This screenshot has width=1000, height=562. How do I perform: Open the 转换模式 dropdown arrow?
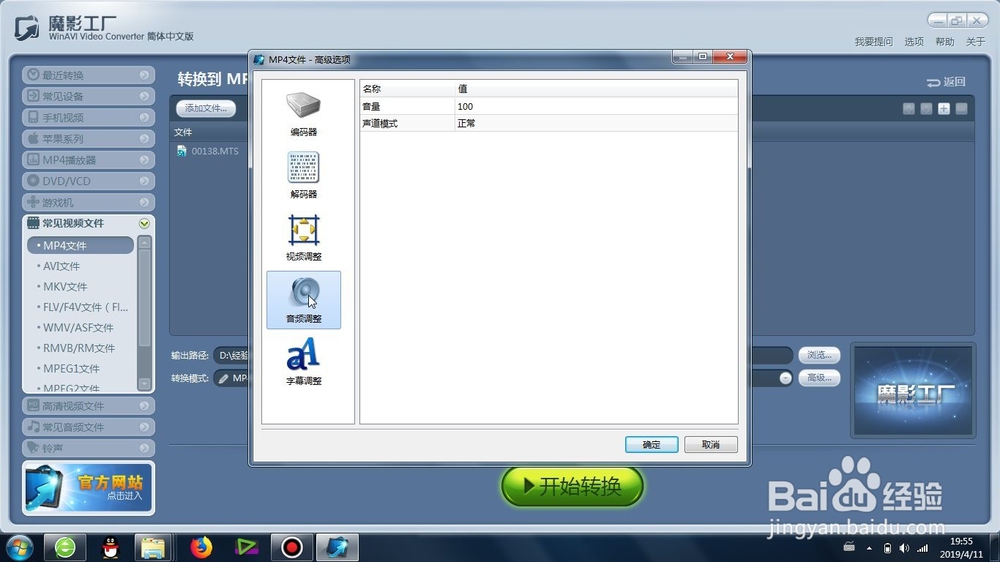click(785, 378)
